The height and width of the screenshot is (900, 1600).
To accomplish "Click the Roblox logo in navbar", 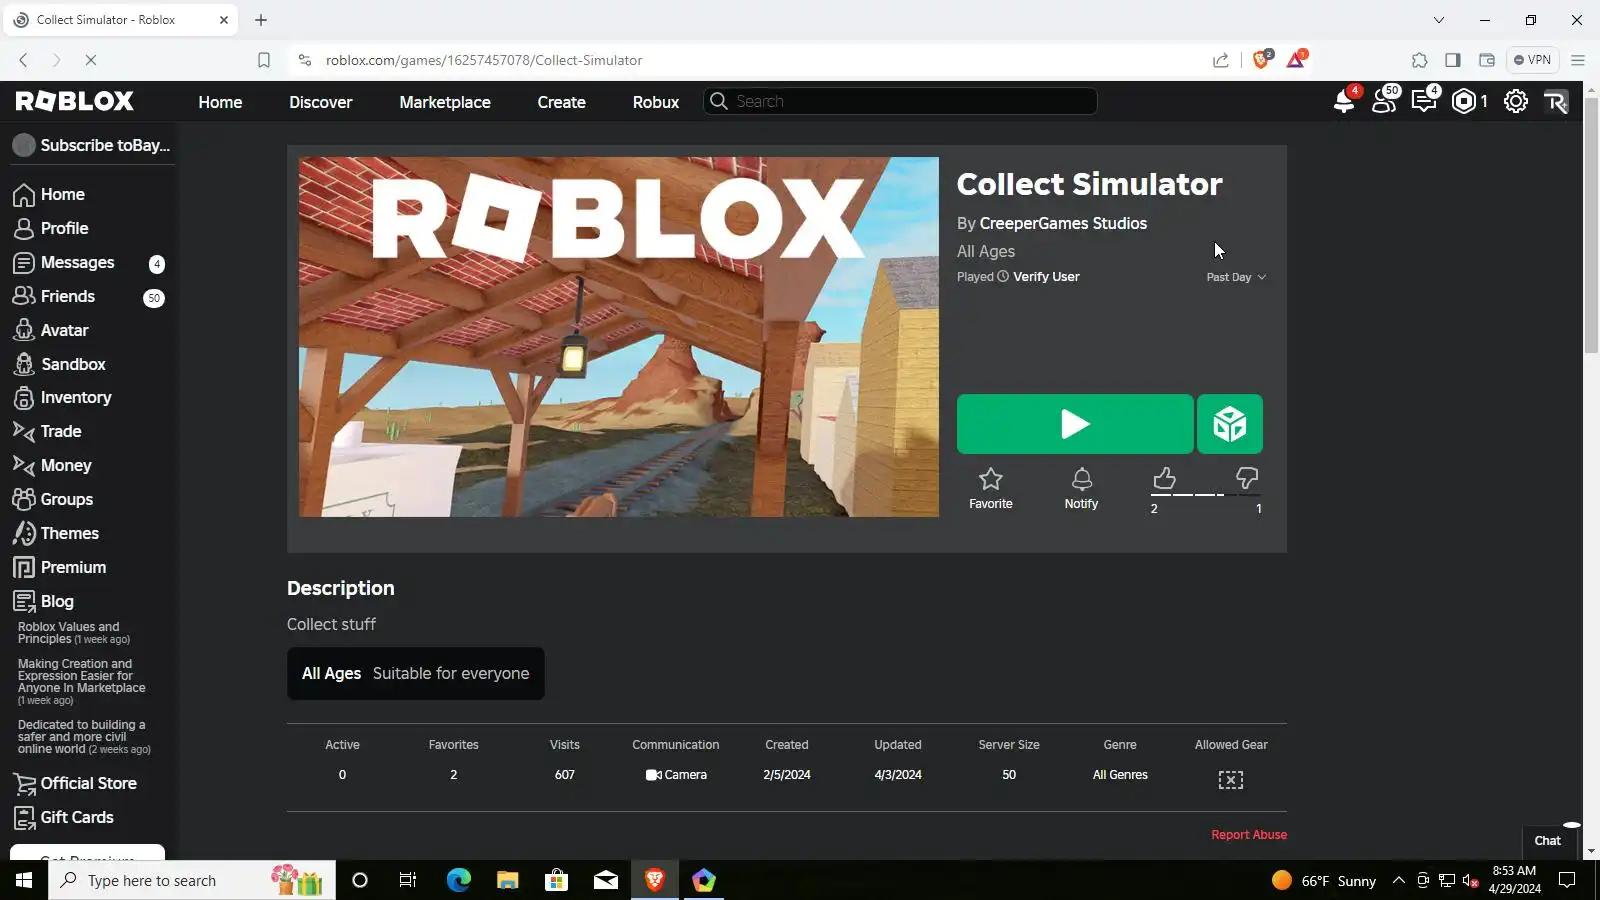I will [75, 101].
